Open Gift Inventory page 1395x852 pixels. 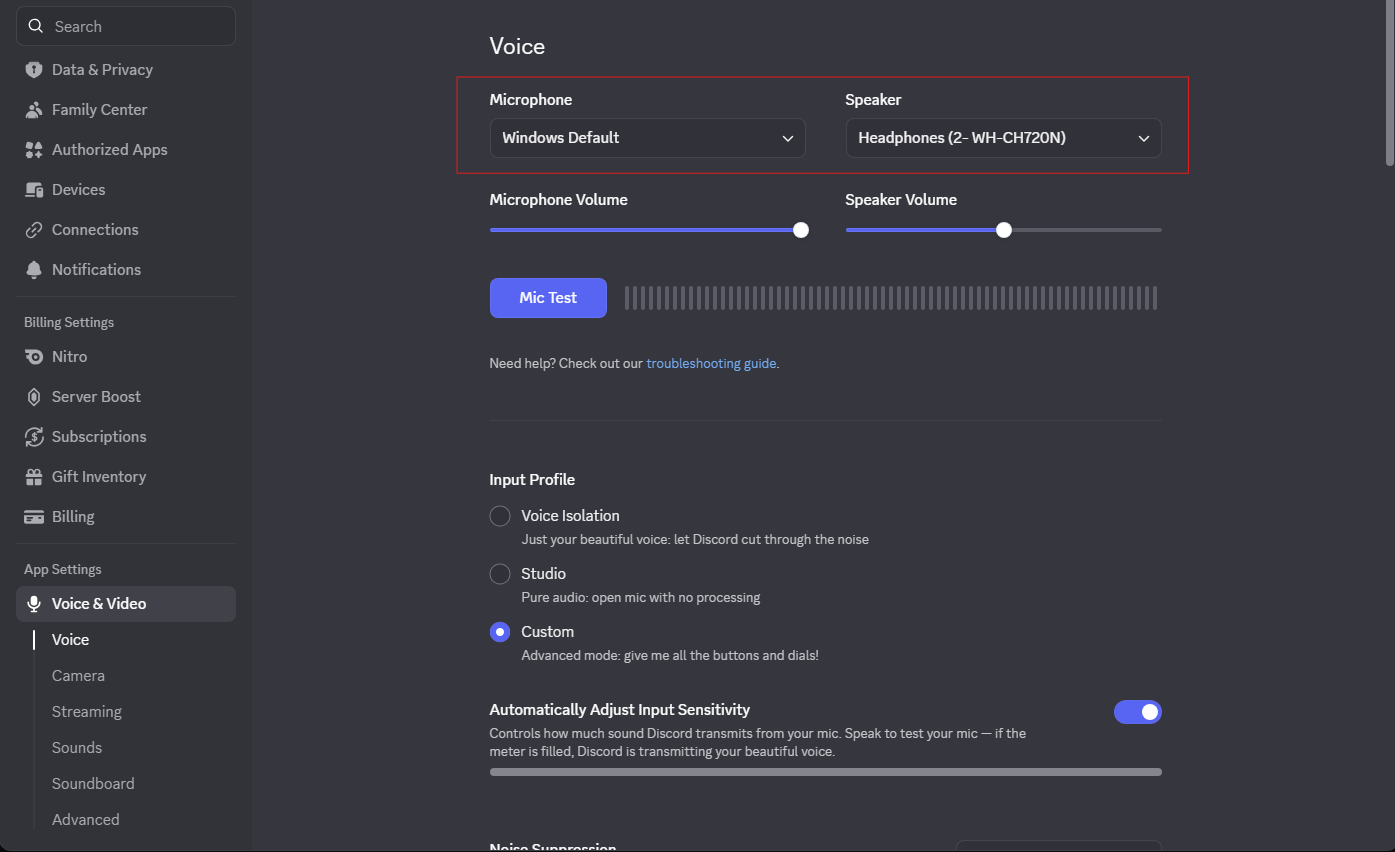tap(126, 477)
